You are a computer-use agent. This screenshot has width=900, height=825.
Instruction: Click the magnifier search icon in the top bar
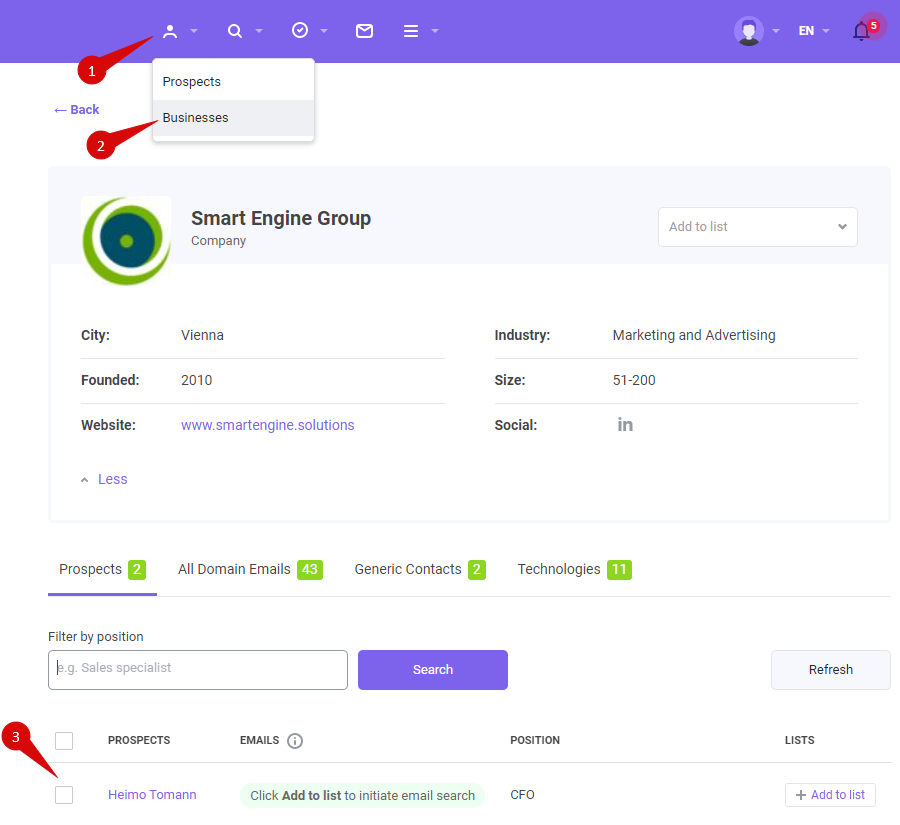(x=235, y=31)
